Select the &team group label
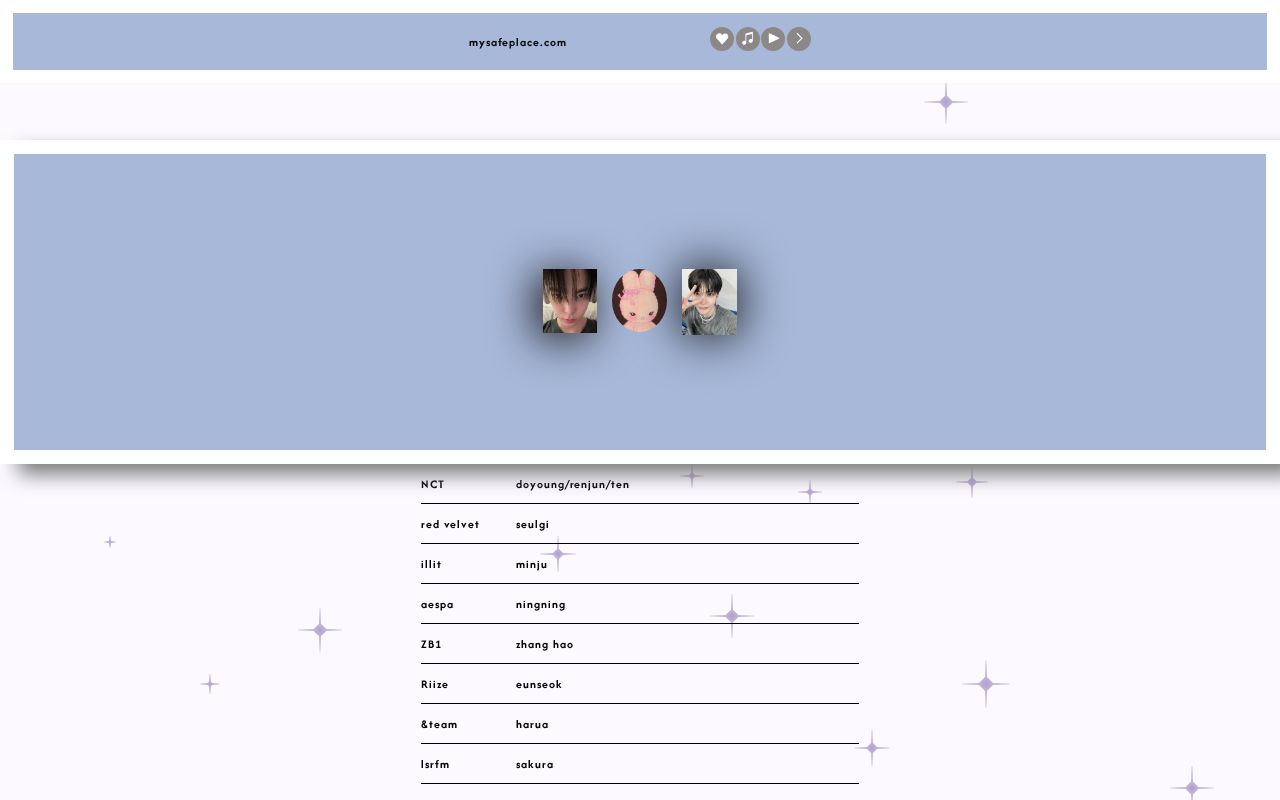1280x800 pixels. [x=439, y=724]
